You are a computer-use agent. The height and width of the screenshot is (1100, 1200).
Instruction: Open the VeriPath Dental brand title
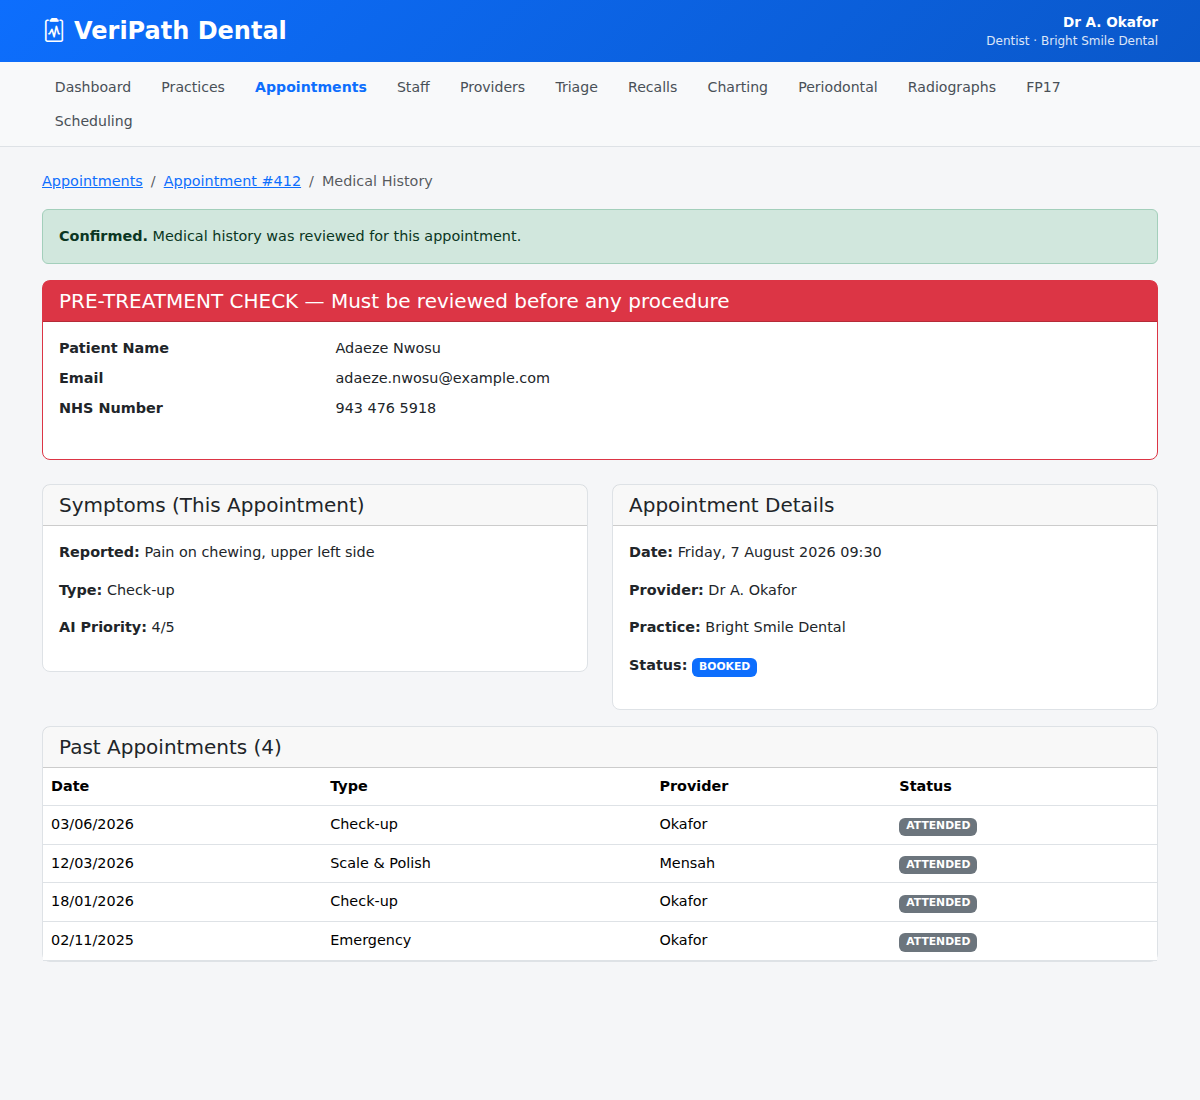pos(180,31)
